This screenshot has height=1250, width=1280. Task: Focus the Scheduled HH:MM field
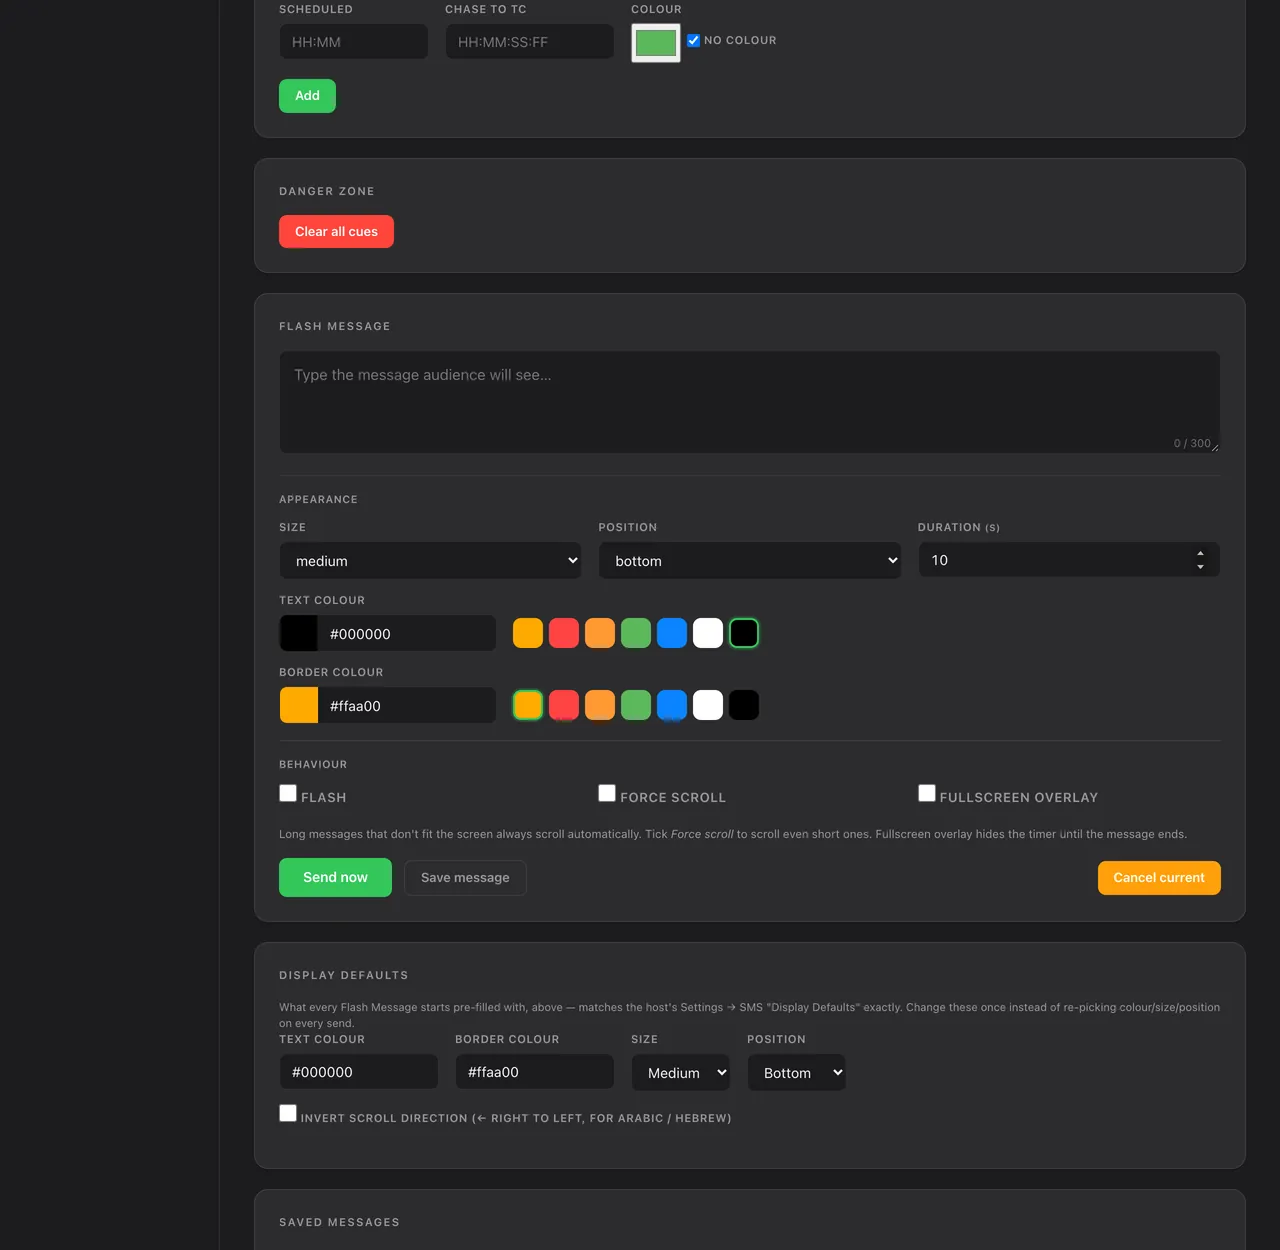coord(354,42)
